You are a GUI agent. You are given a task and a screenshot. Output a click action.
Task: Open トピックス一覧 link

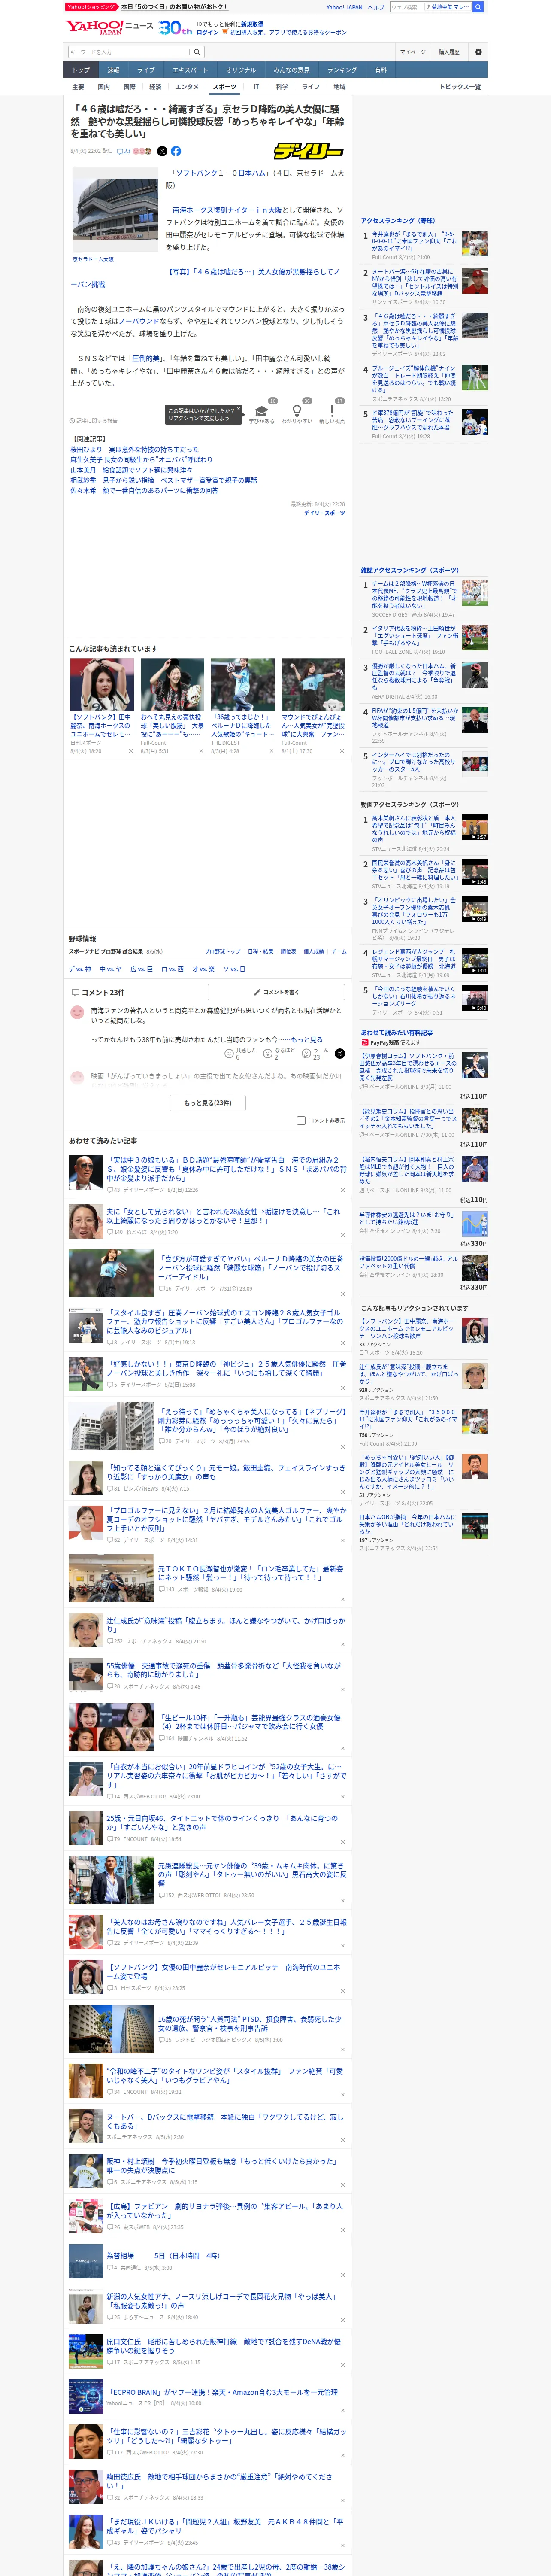(460, 87)
